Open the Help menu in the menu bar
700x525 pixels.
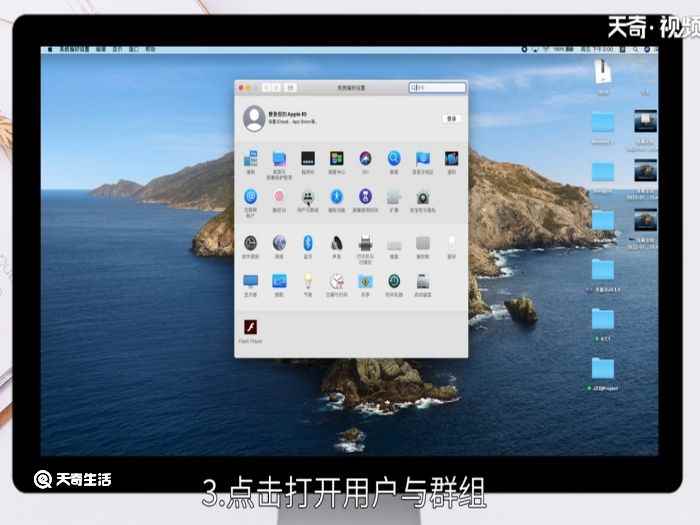(x=150, y=50)
